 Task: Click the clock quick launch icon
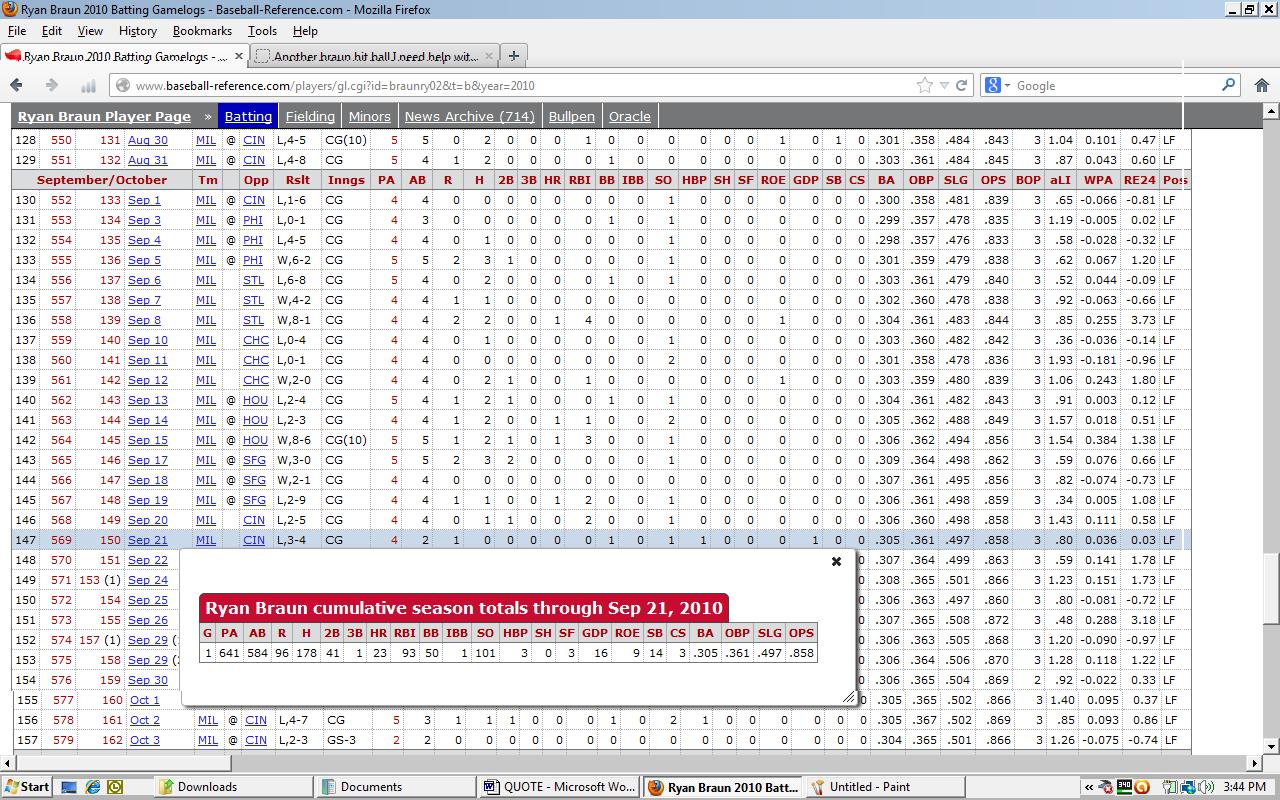tap(116, 787)
